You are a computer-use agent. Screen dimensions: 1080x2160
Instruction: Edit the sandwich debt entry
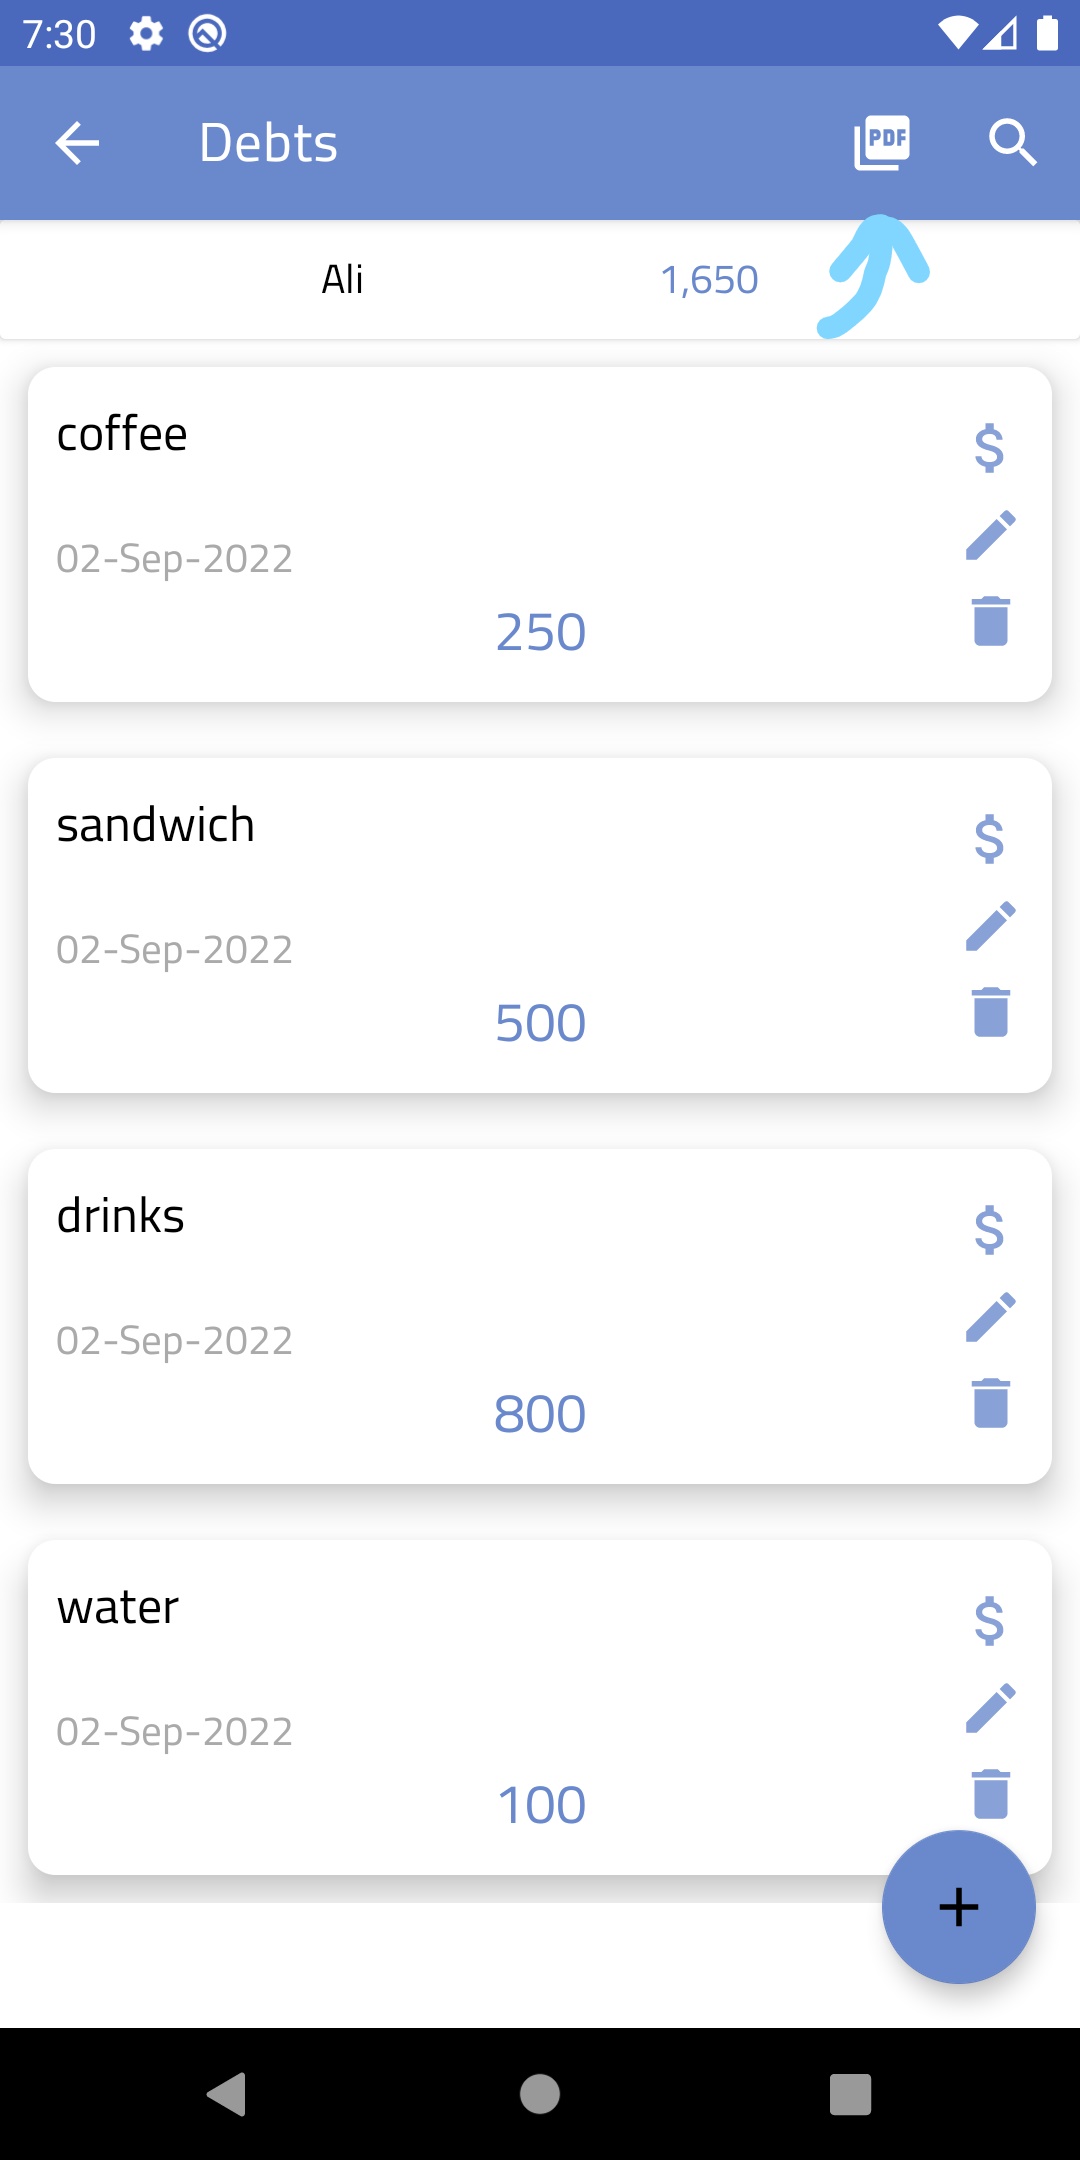(990, 927)
